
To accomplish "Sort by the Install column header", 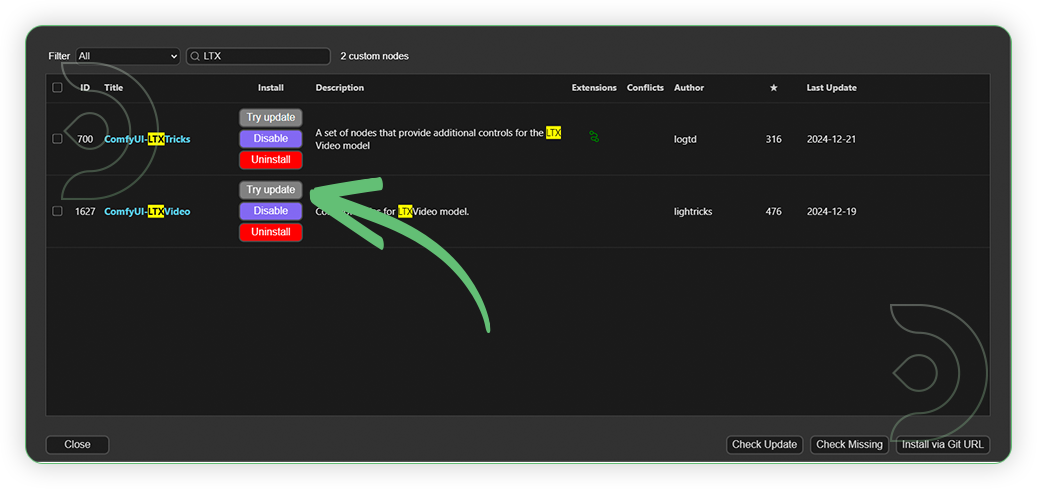I will tap(270, 88).
